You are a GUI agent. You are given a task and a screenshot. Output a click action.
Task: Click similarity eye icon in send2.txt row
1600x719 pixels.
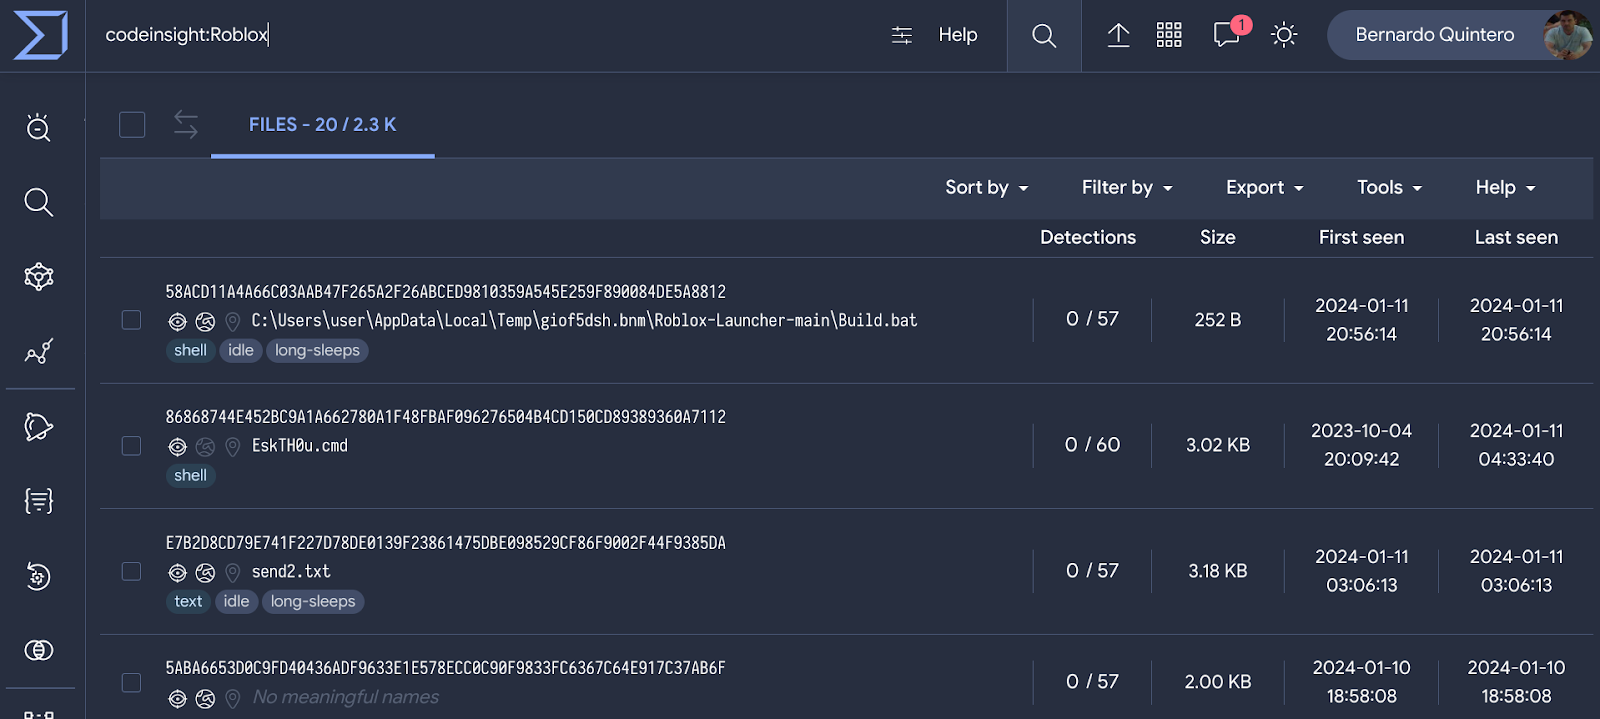(177, 573)
